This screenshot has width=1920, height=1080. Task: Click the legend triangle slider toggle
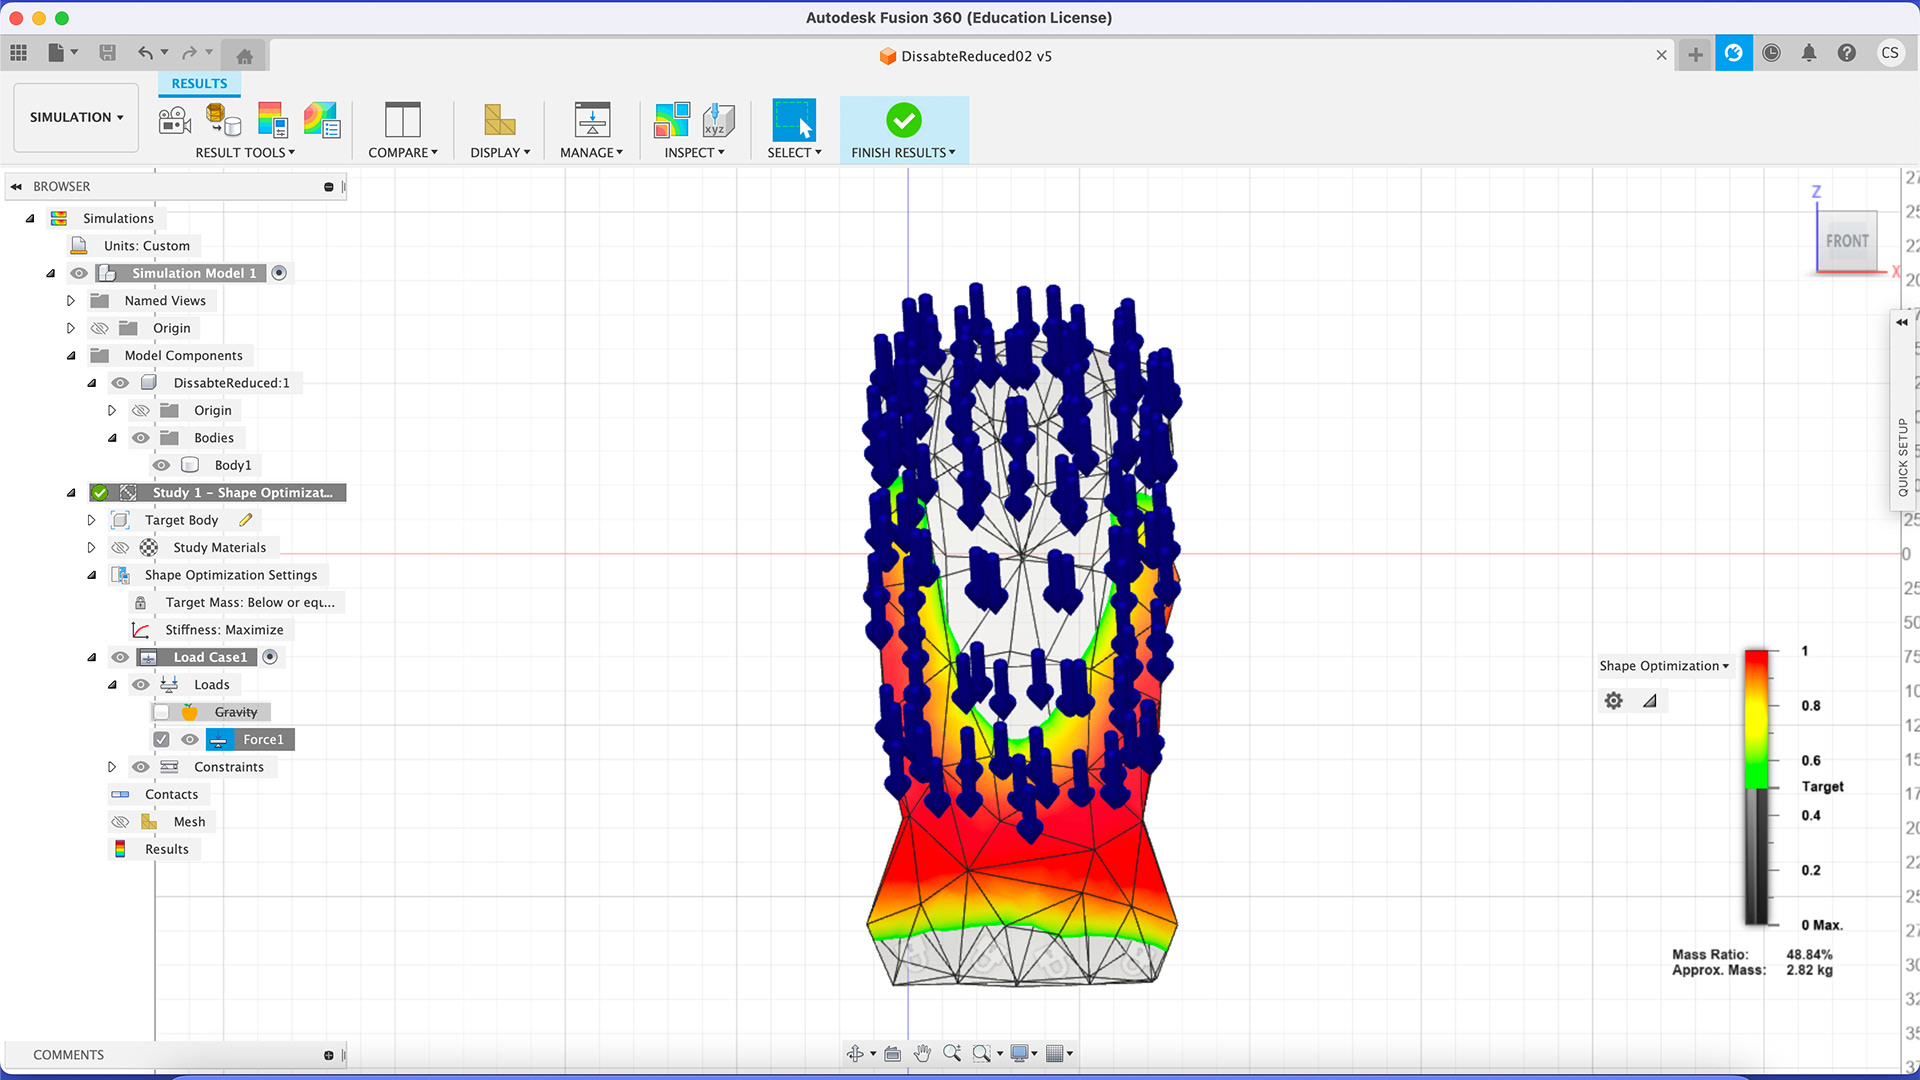coord(1650,701)
